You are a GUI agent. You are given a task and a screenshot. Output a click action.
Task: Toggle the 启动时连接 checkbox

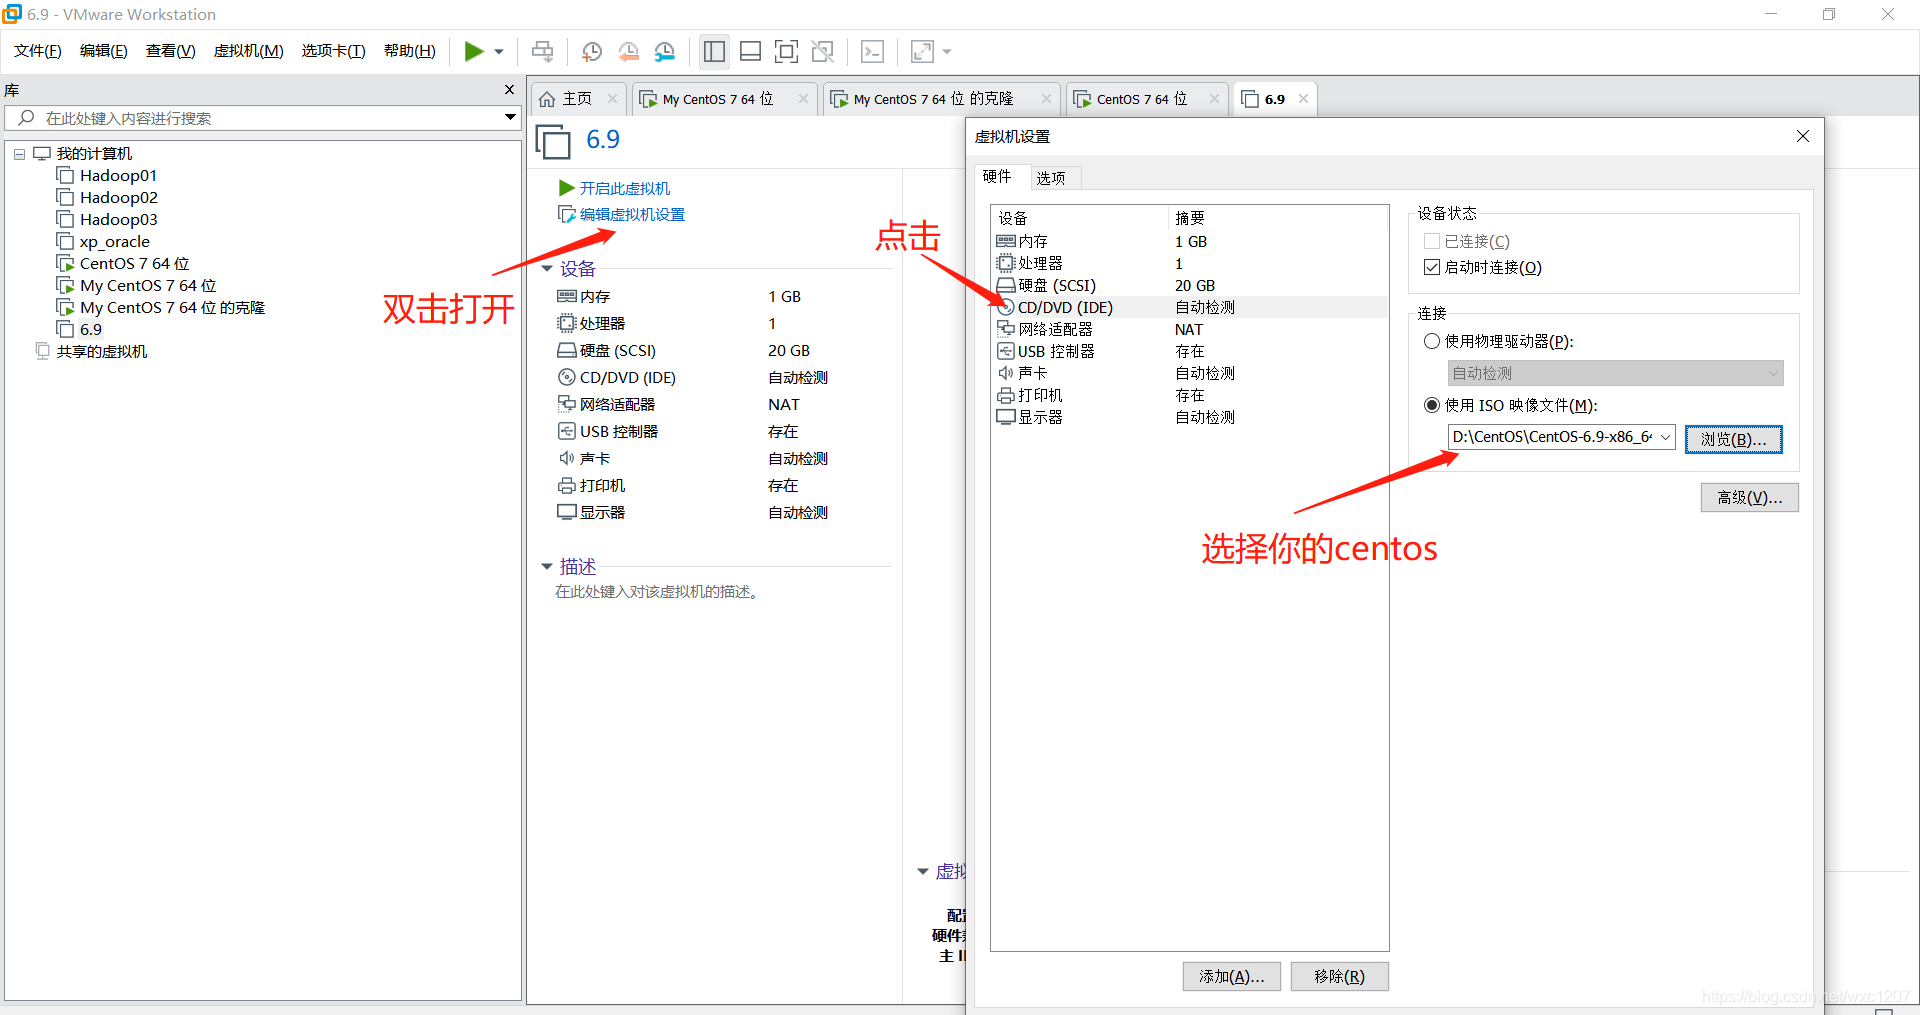(1432, 268)
